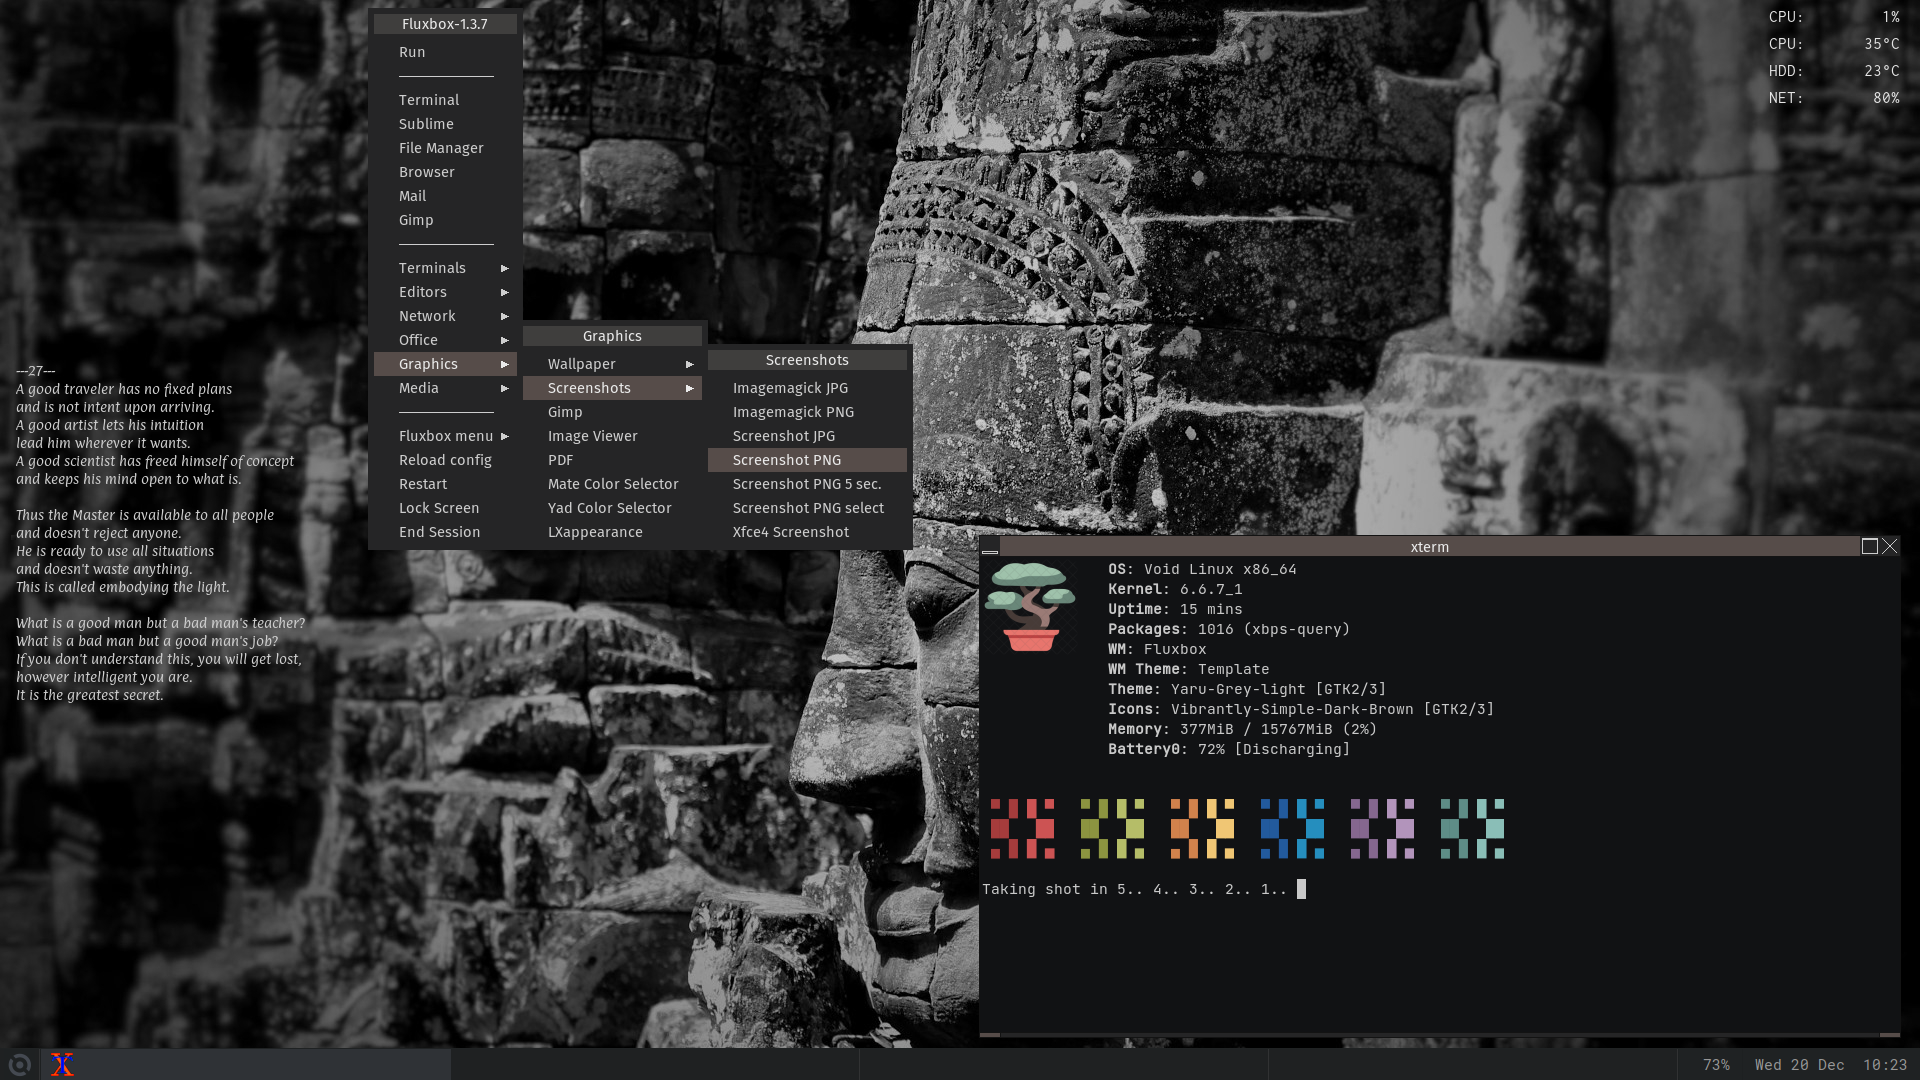
Task: Click the bonsai tree logo in xterm
Action: pos(1030,607)
